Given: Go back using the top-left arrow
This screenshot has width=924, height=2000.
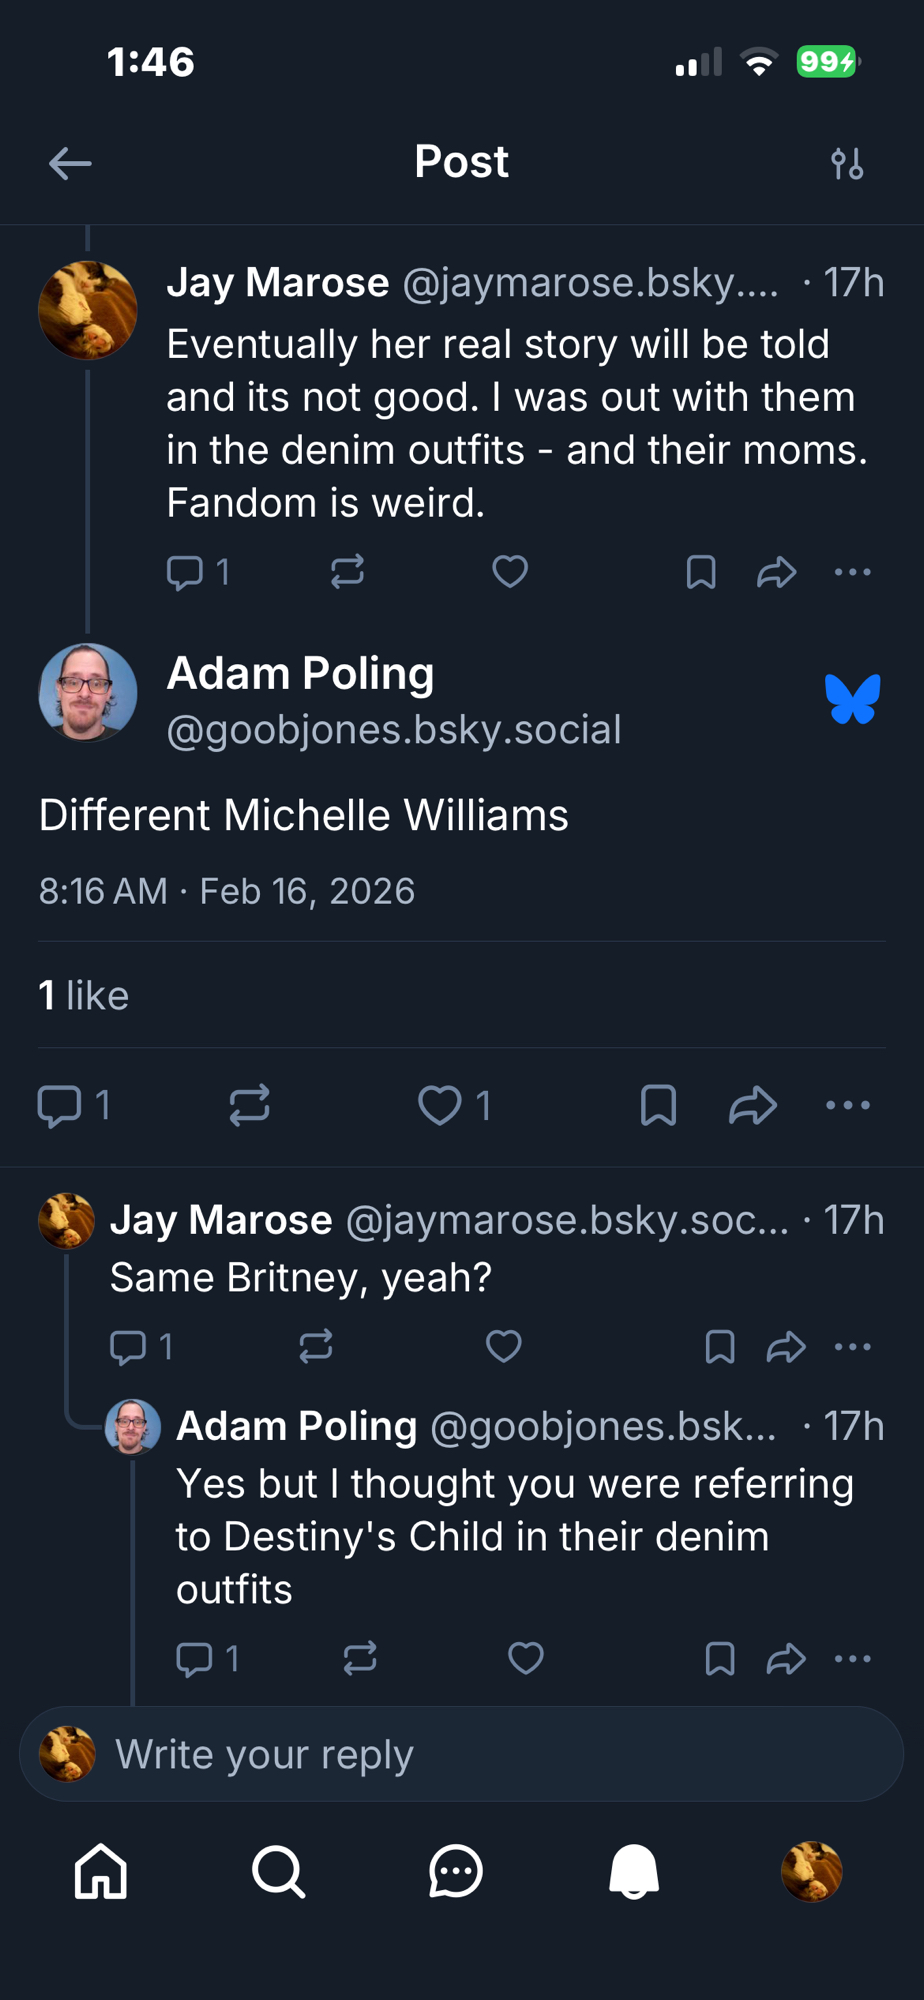Looking at the screenshot, I should pyautogui.click(x=70, y=163).
